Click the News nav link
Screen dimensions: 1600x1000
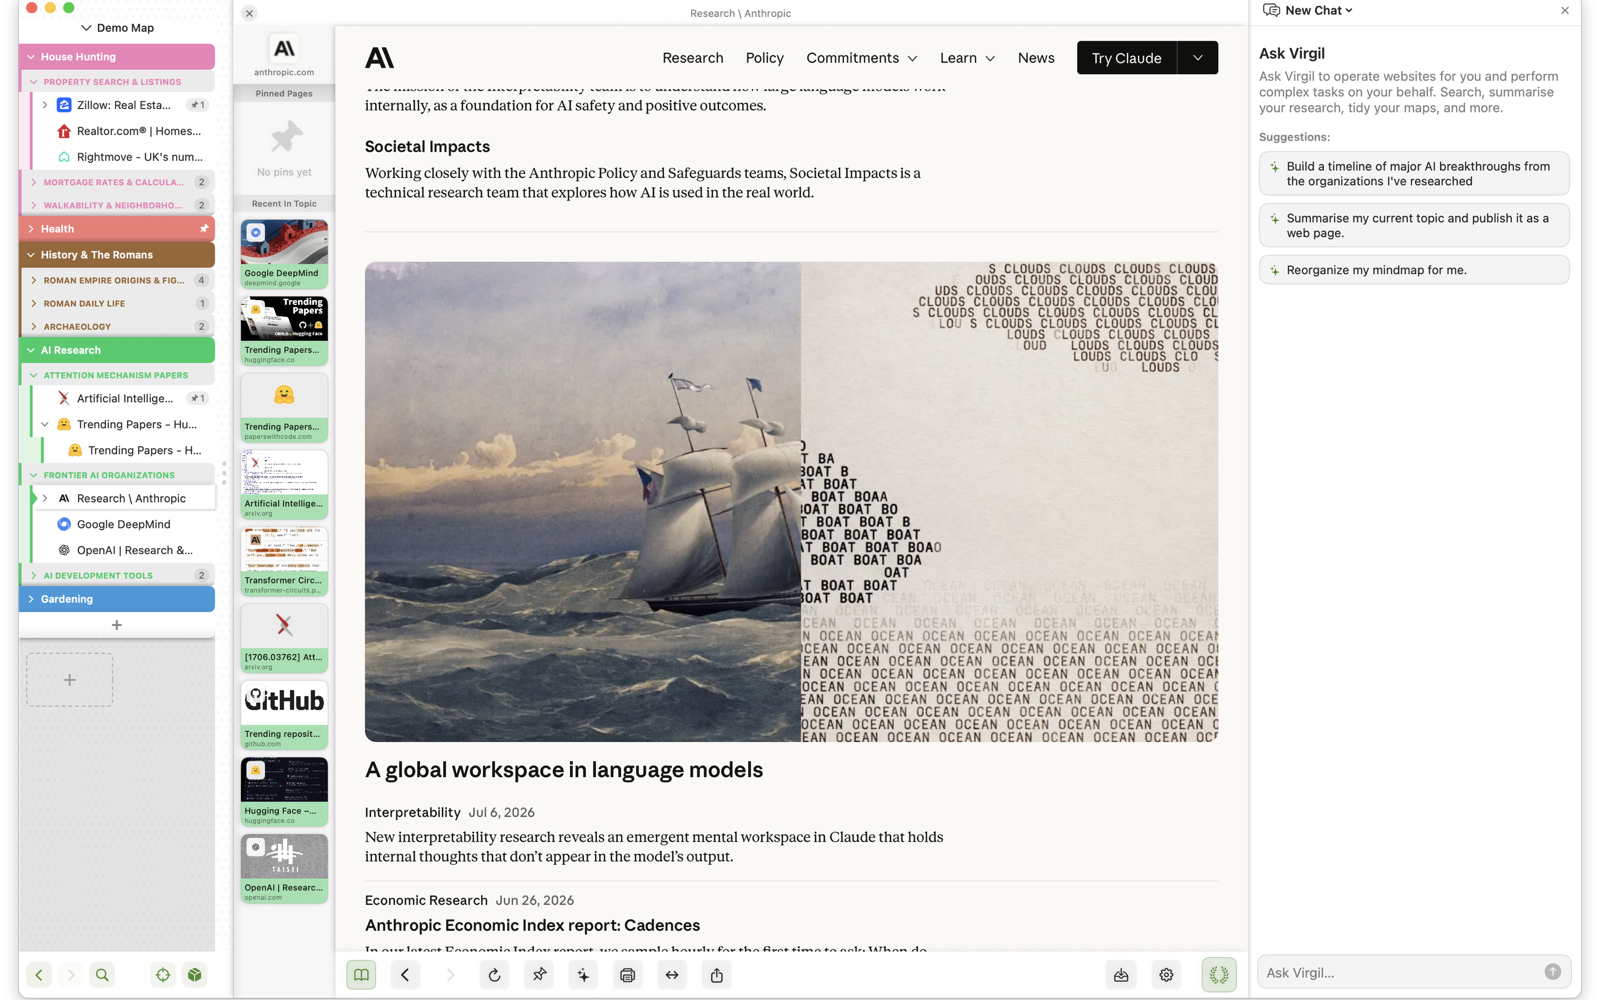click(x=1036, y=58)
